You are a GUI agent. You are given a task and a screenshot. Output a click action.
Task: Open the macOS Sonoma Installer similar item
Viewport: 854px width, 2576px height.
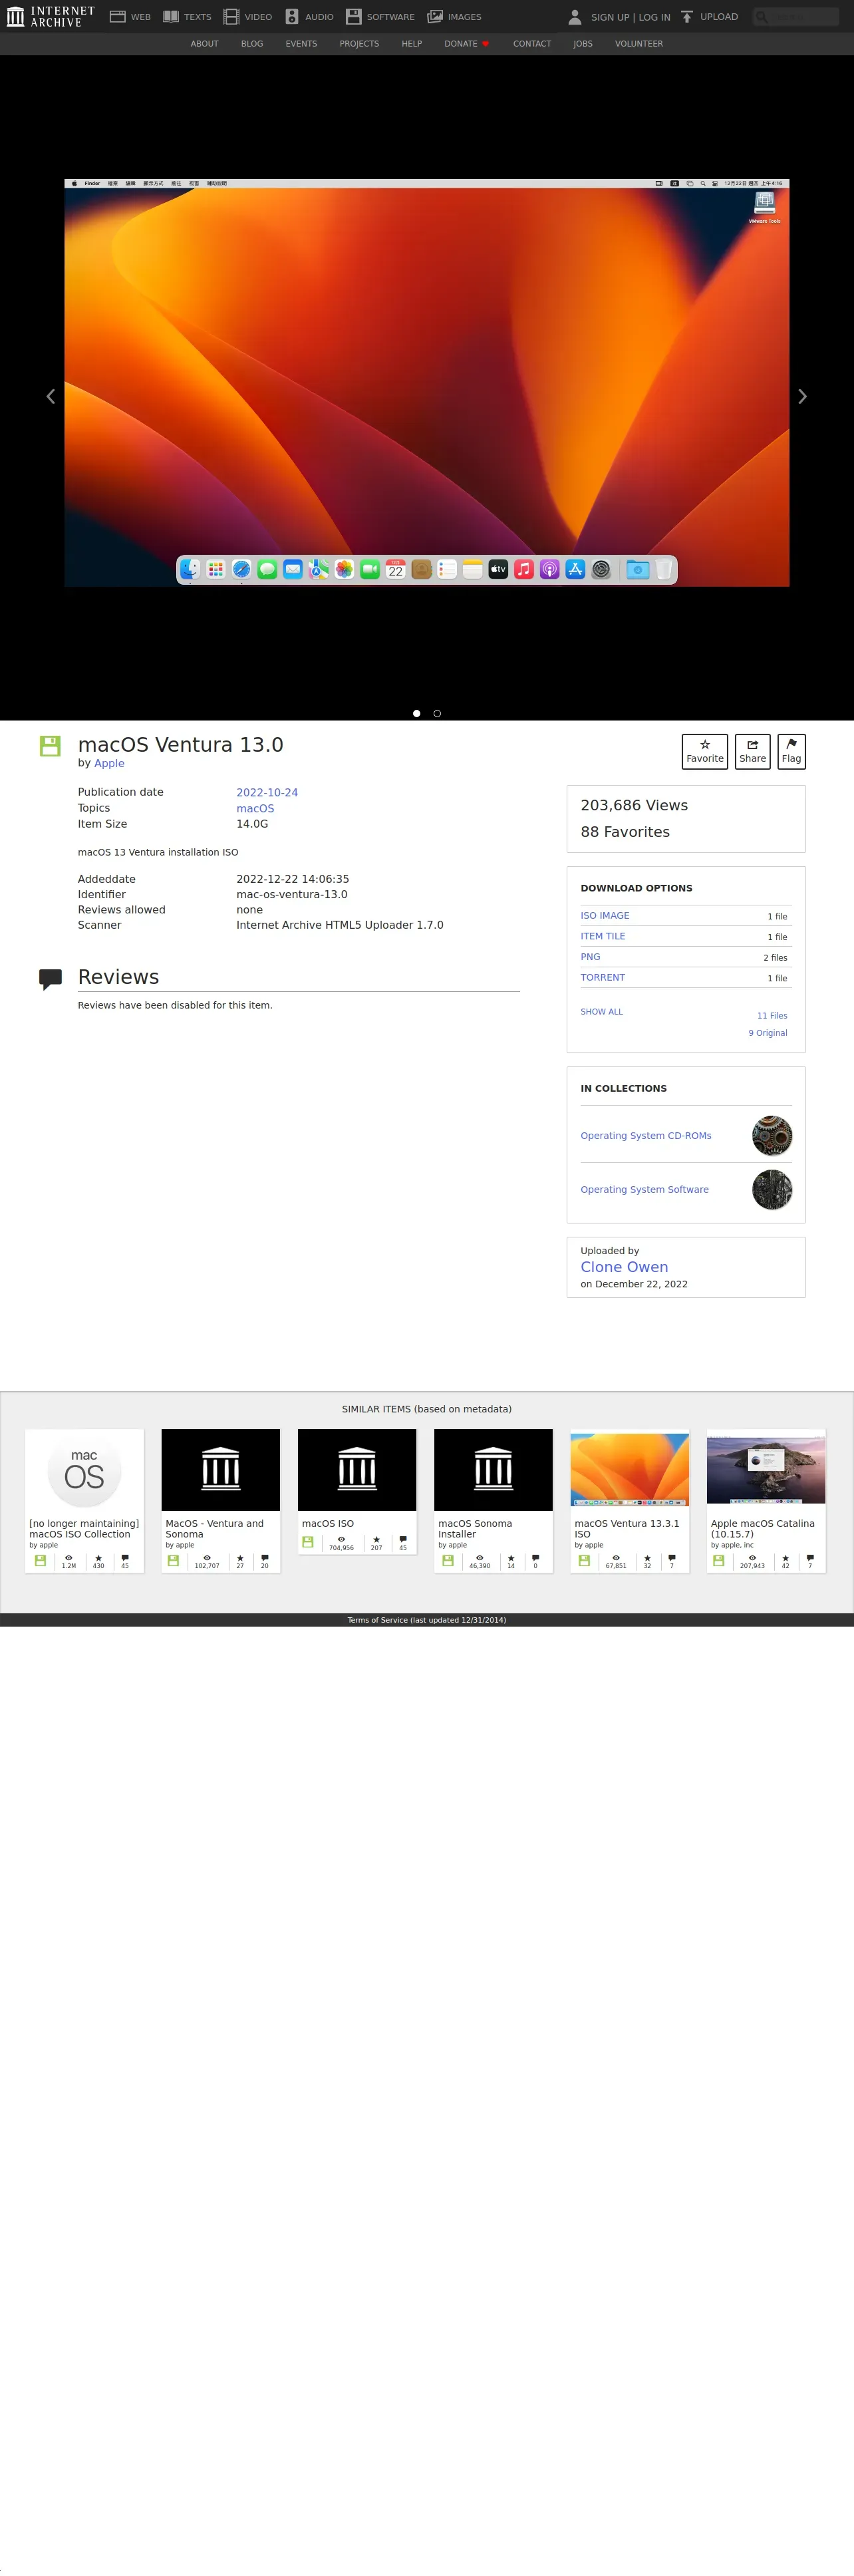click(x=493, y=1500)
